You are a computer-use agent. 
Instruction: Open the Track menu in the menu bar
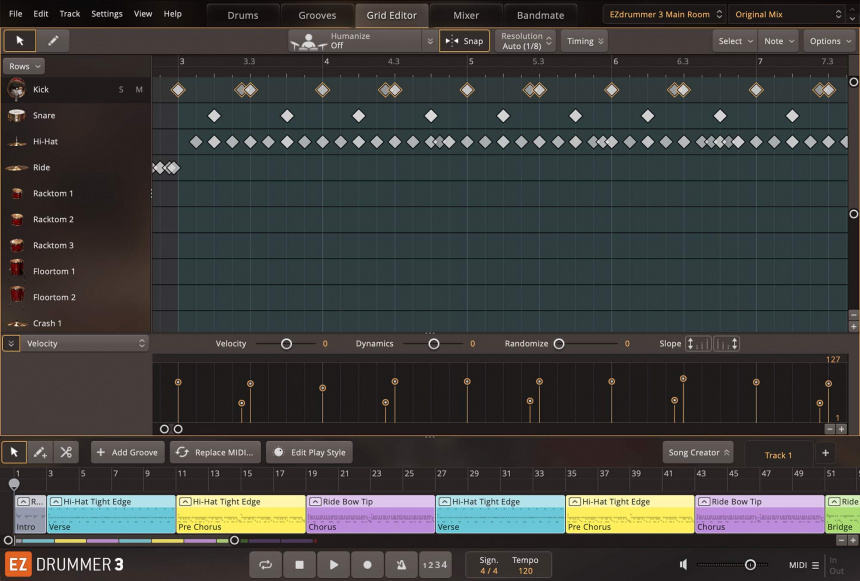coord(69,14)
